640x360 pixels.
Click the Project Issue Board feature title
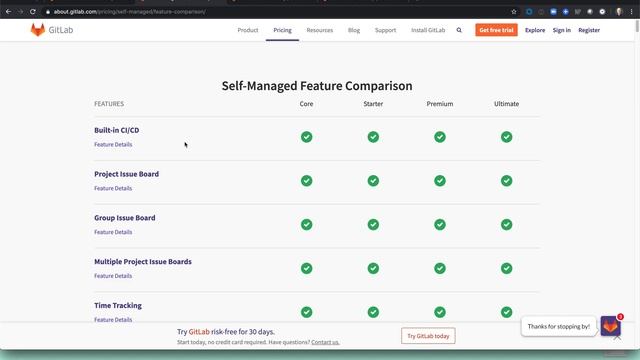[127, 174]
